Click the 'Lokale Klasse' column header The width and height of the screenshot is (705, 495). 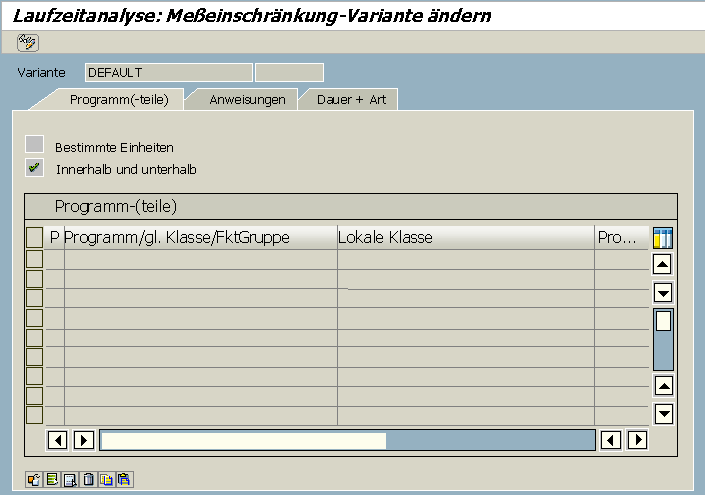466,237
